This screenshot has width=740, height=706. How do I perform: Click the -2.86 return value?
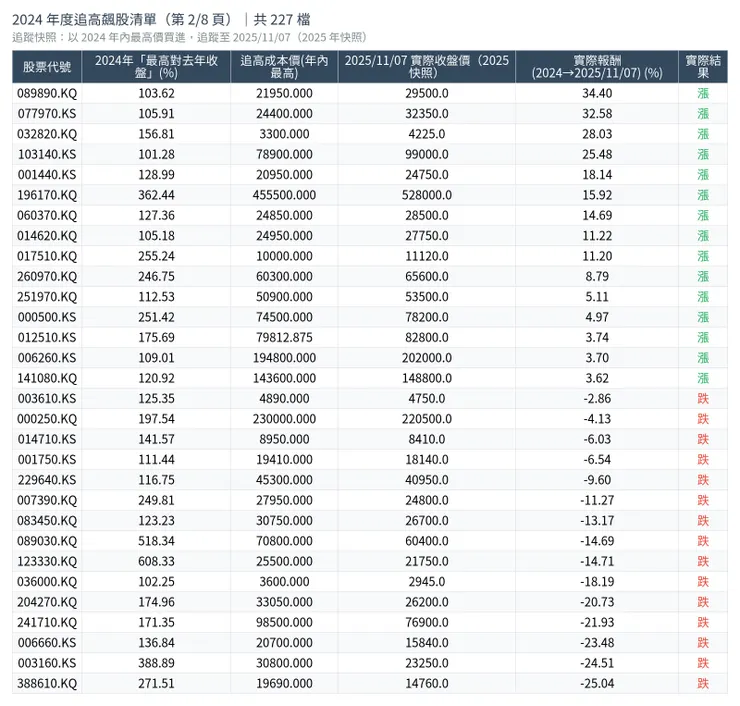(x=597, y=399)
